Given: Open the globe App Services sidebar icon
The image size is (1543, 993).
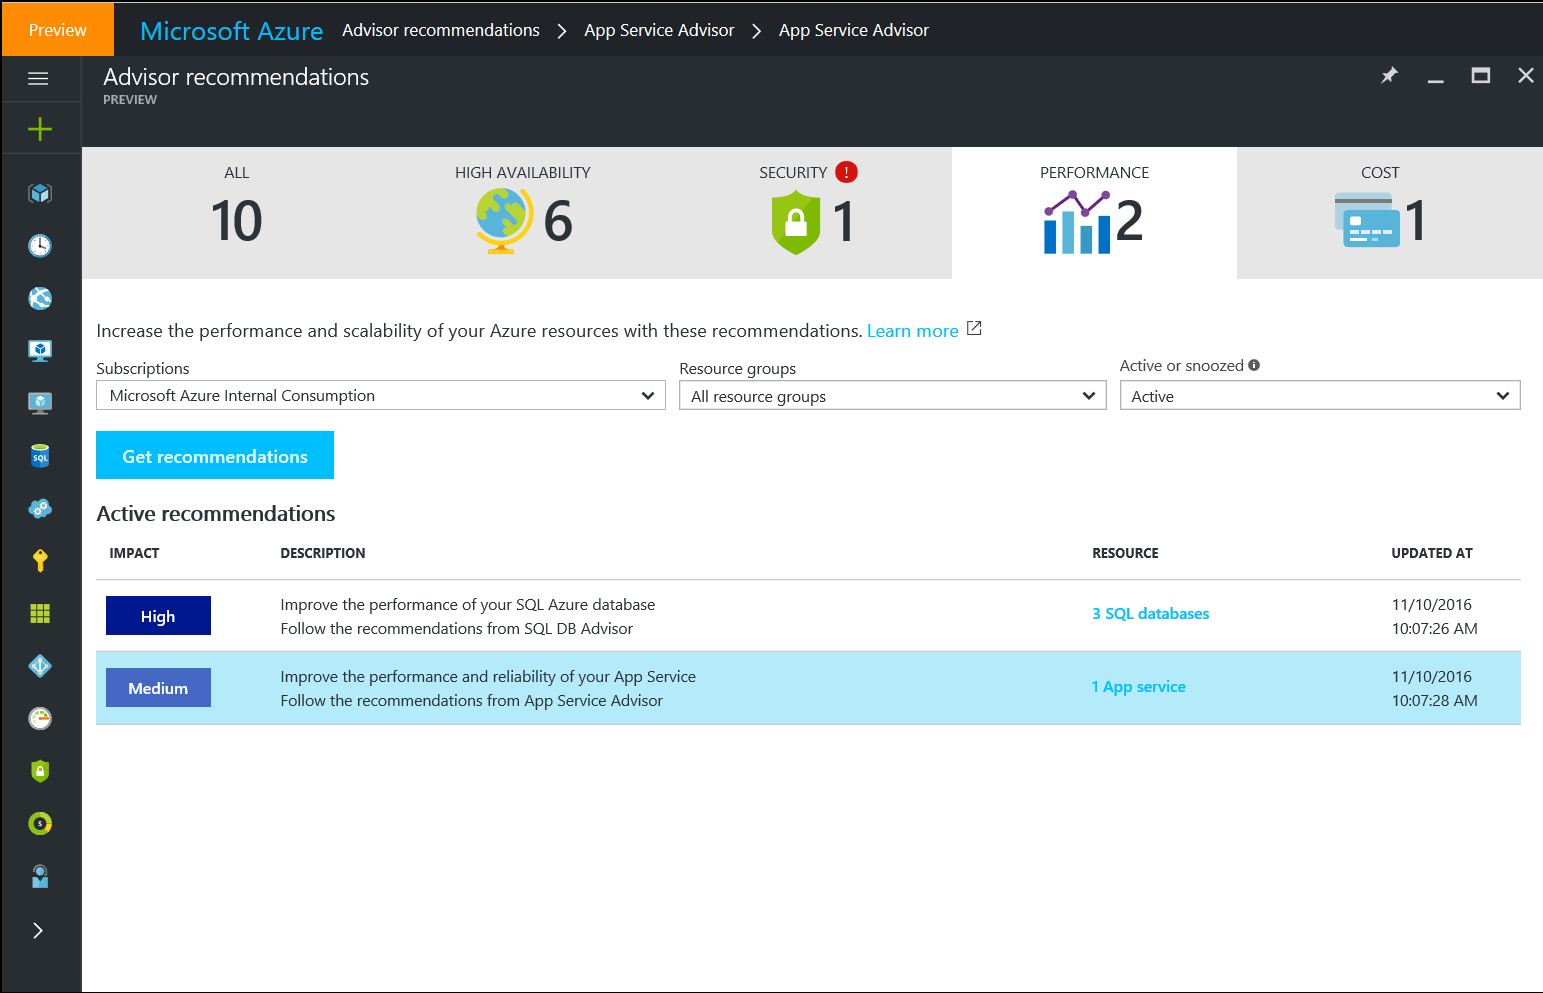Looking at the screenshot, I should coord(40,298).
